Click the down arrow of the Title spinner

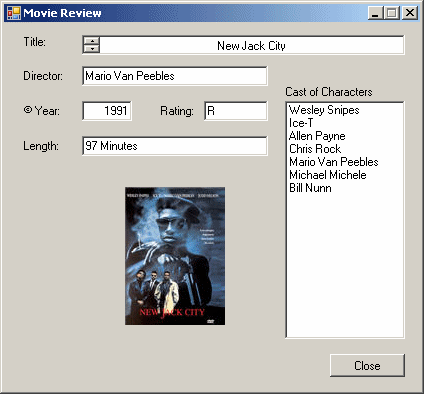[x=91, y=49]
